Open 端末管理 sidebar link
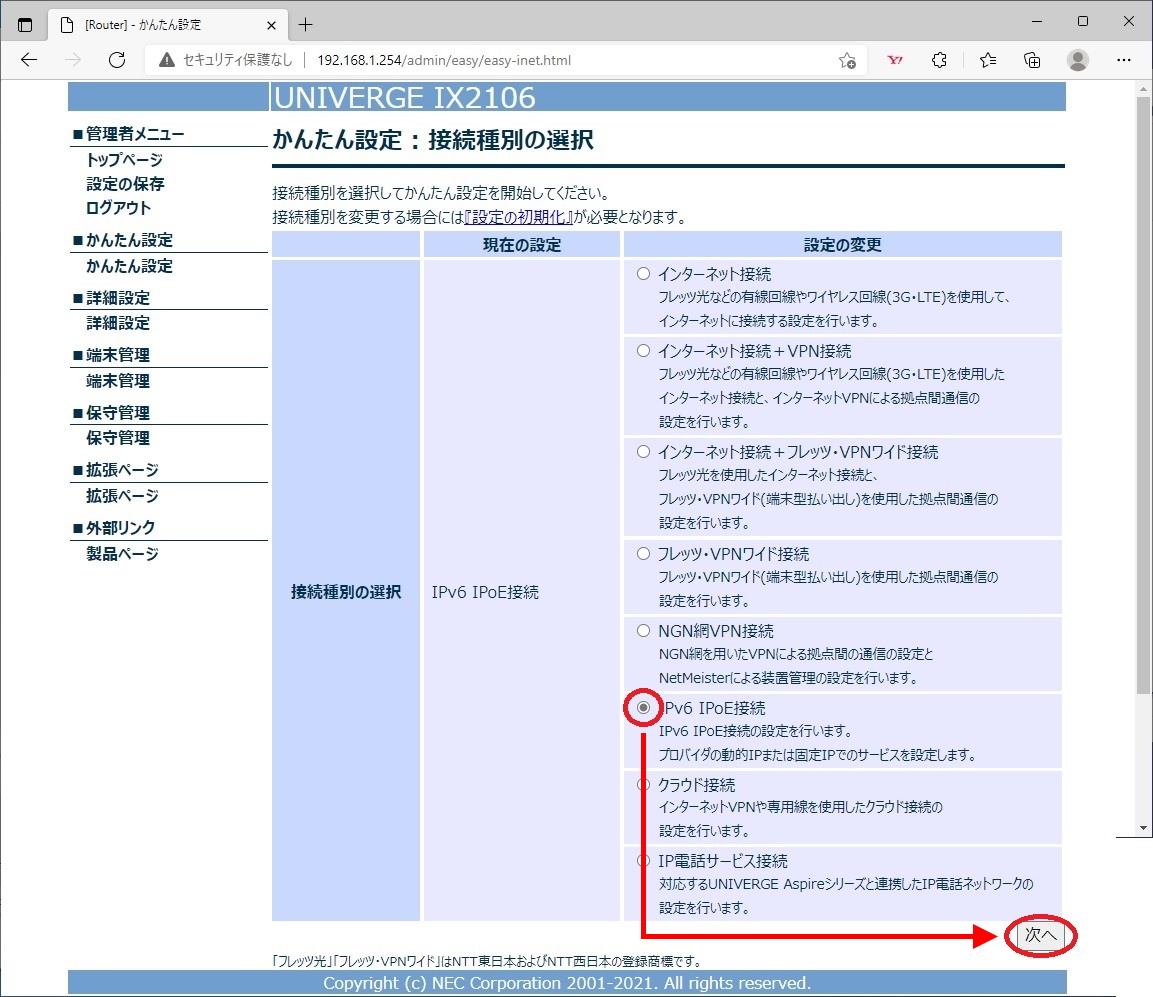1153x997 pixels. pyautogui.click(x=118, y=381)
